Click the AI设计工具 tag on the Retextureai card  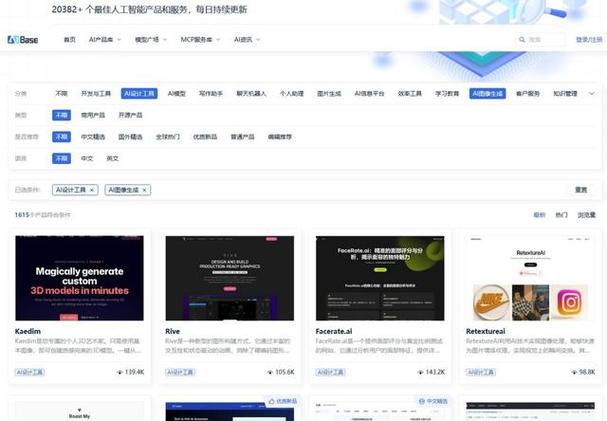click(481, 372)
